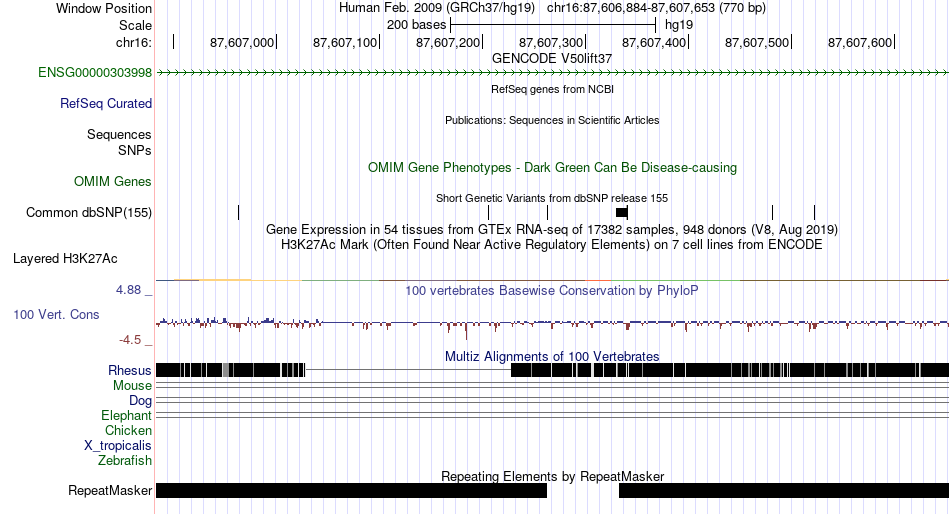The height and width of the screenshot is (514, 950).
Task: Click the hg19 label beside scale bar
Action: tap(679, 25)
